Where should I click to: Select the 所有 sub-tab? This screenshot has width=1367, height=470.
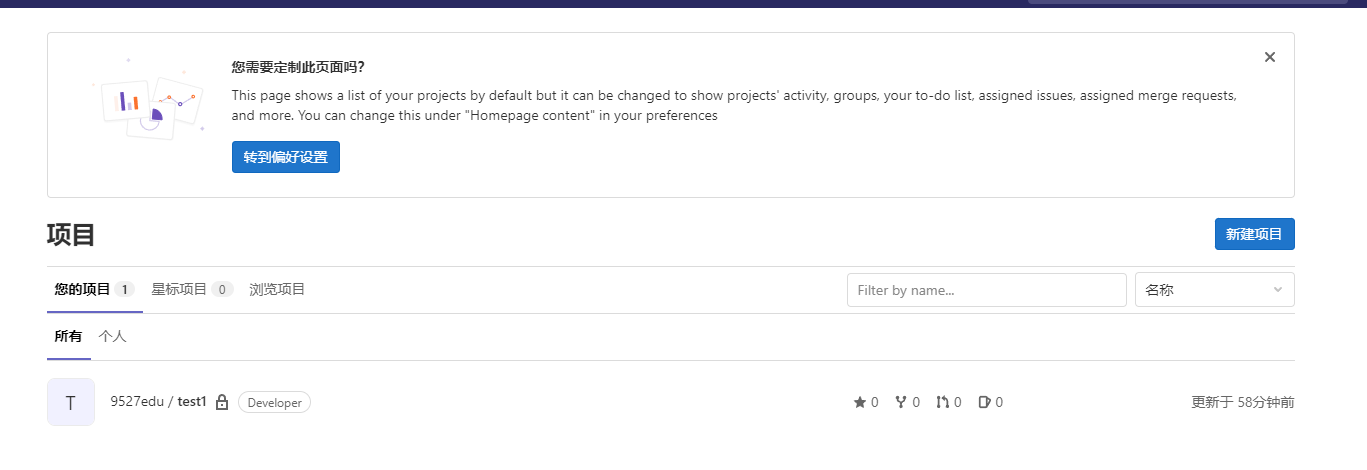tap(68, 336)
